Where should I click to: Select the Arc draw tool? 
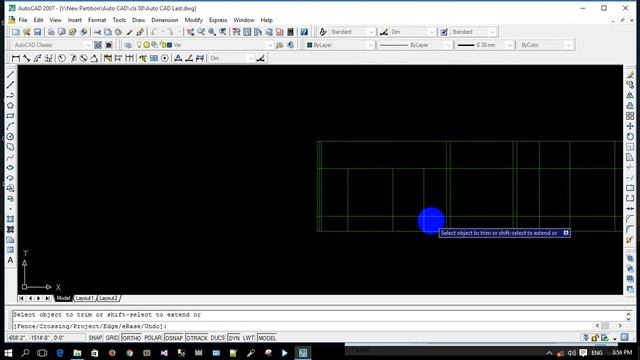(10, 126)
